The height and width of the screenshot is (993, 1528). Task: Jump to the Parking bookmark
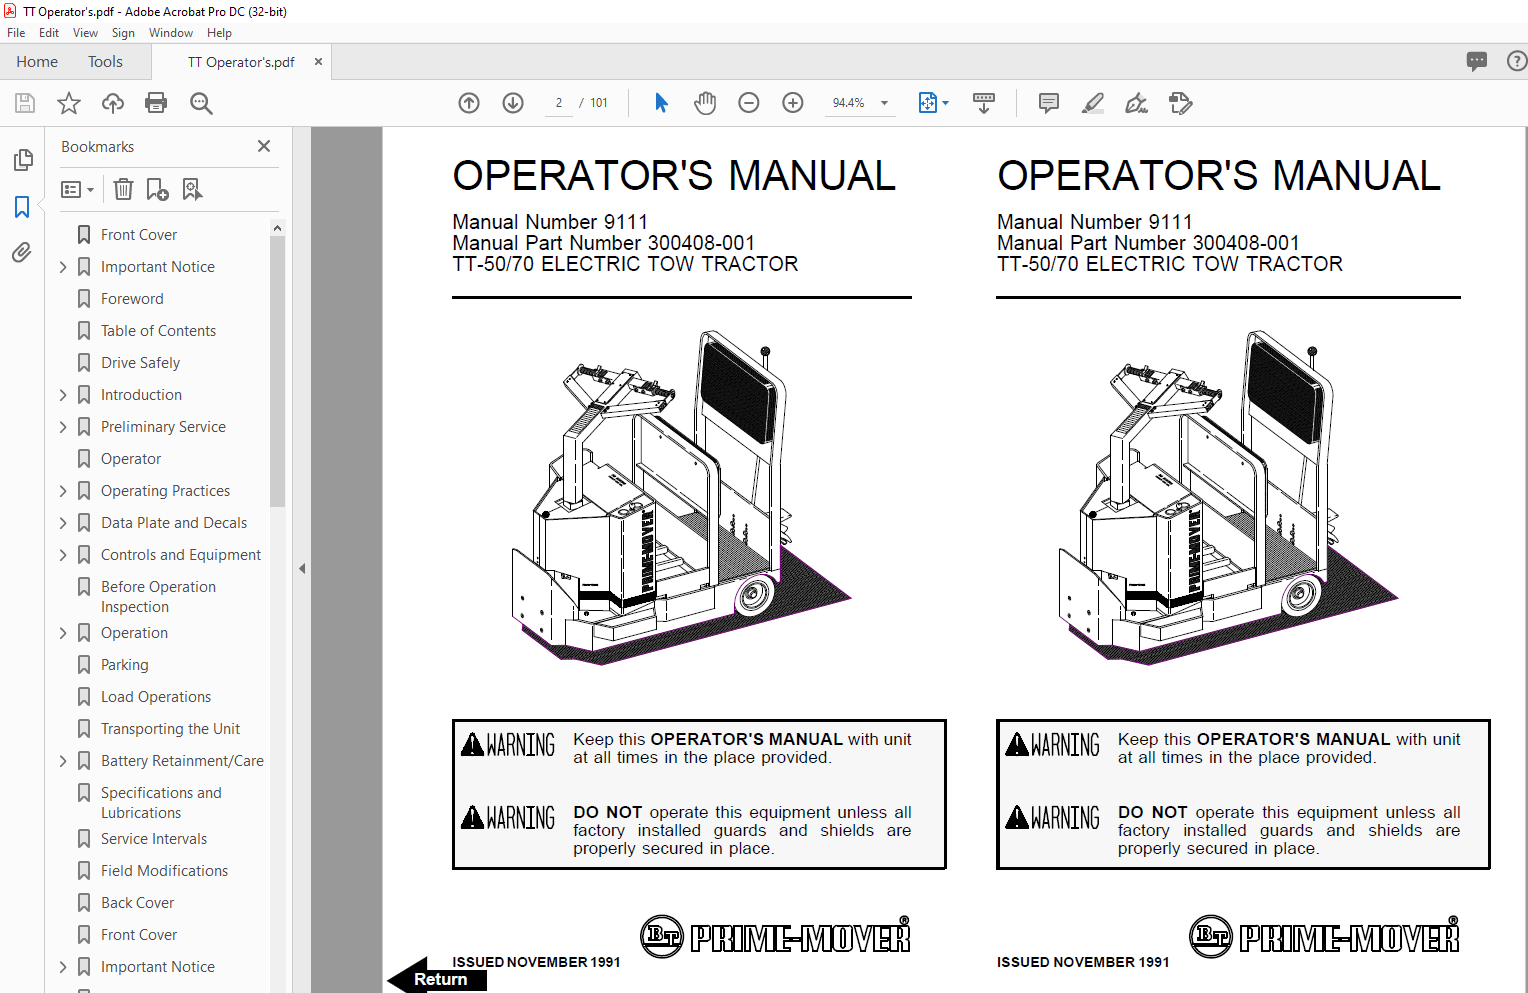[124, 665]
